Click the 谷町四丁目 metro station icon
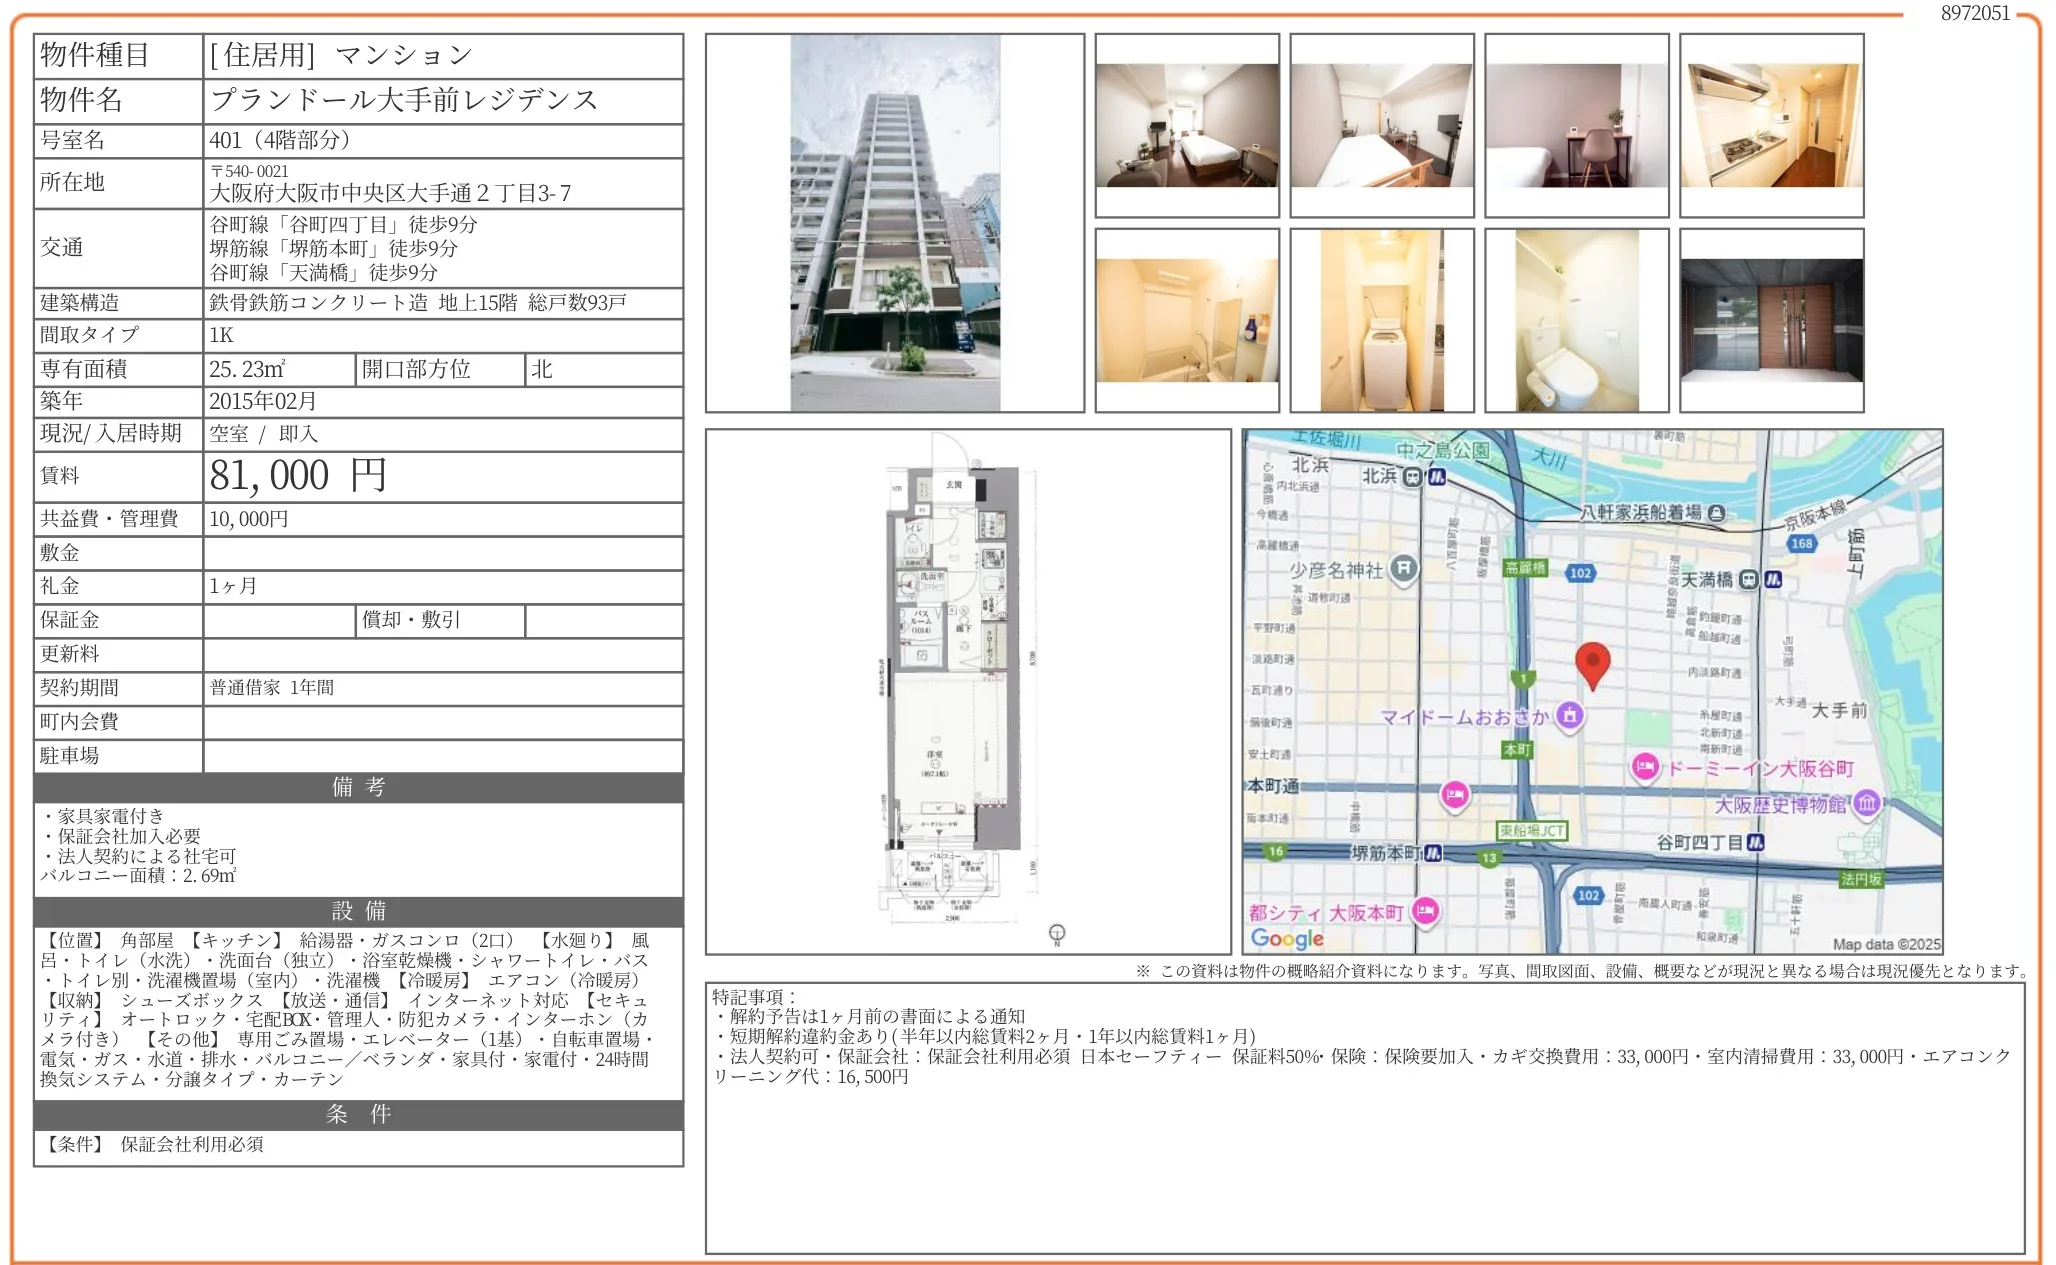The image size is (2056, 1265). [1755, 843]
